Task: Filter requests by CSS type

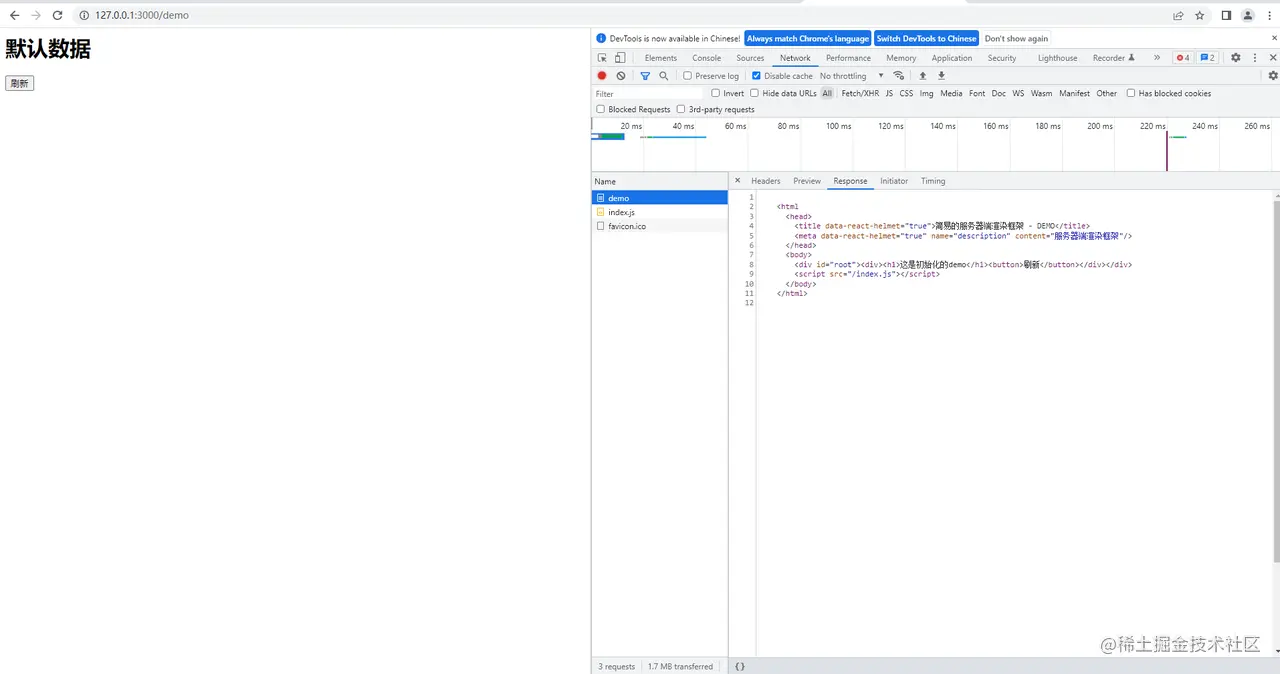Action: click(x=906, y=94)
